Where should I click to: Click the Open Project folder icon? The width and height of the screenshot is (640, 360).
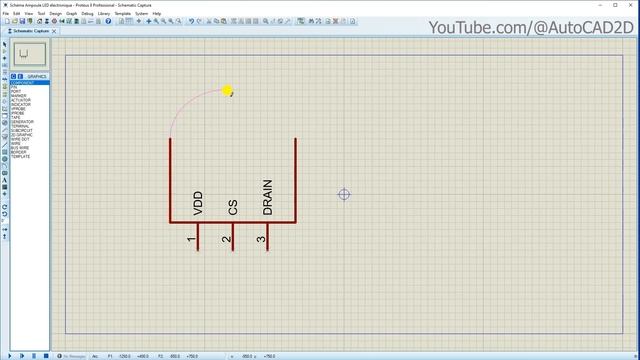[15, 21]
